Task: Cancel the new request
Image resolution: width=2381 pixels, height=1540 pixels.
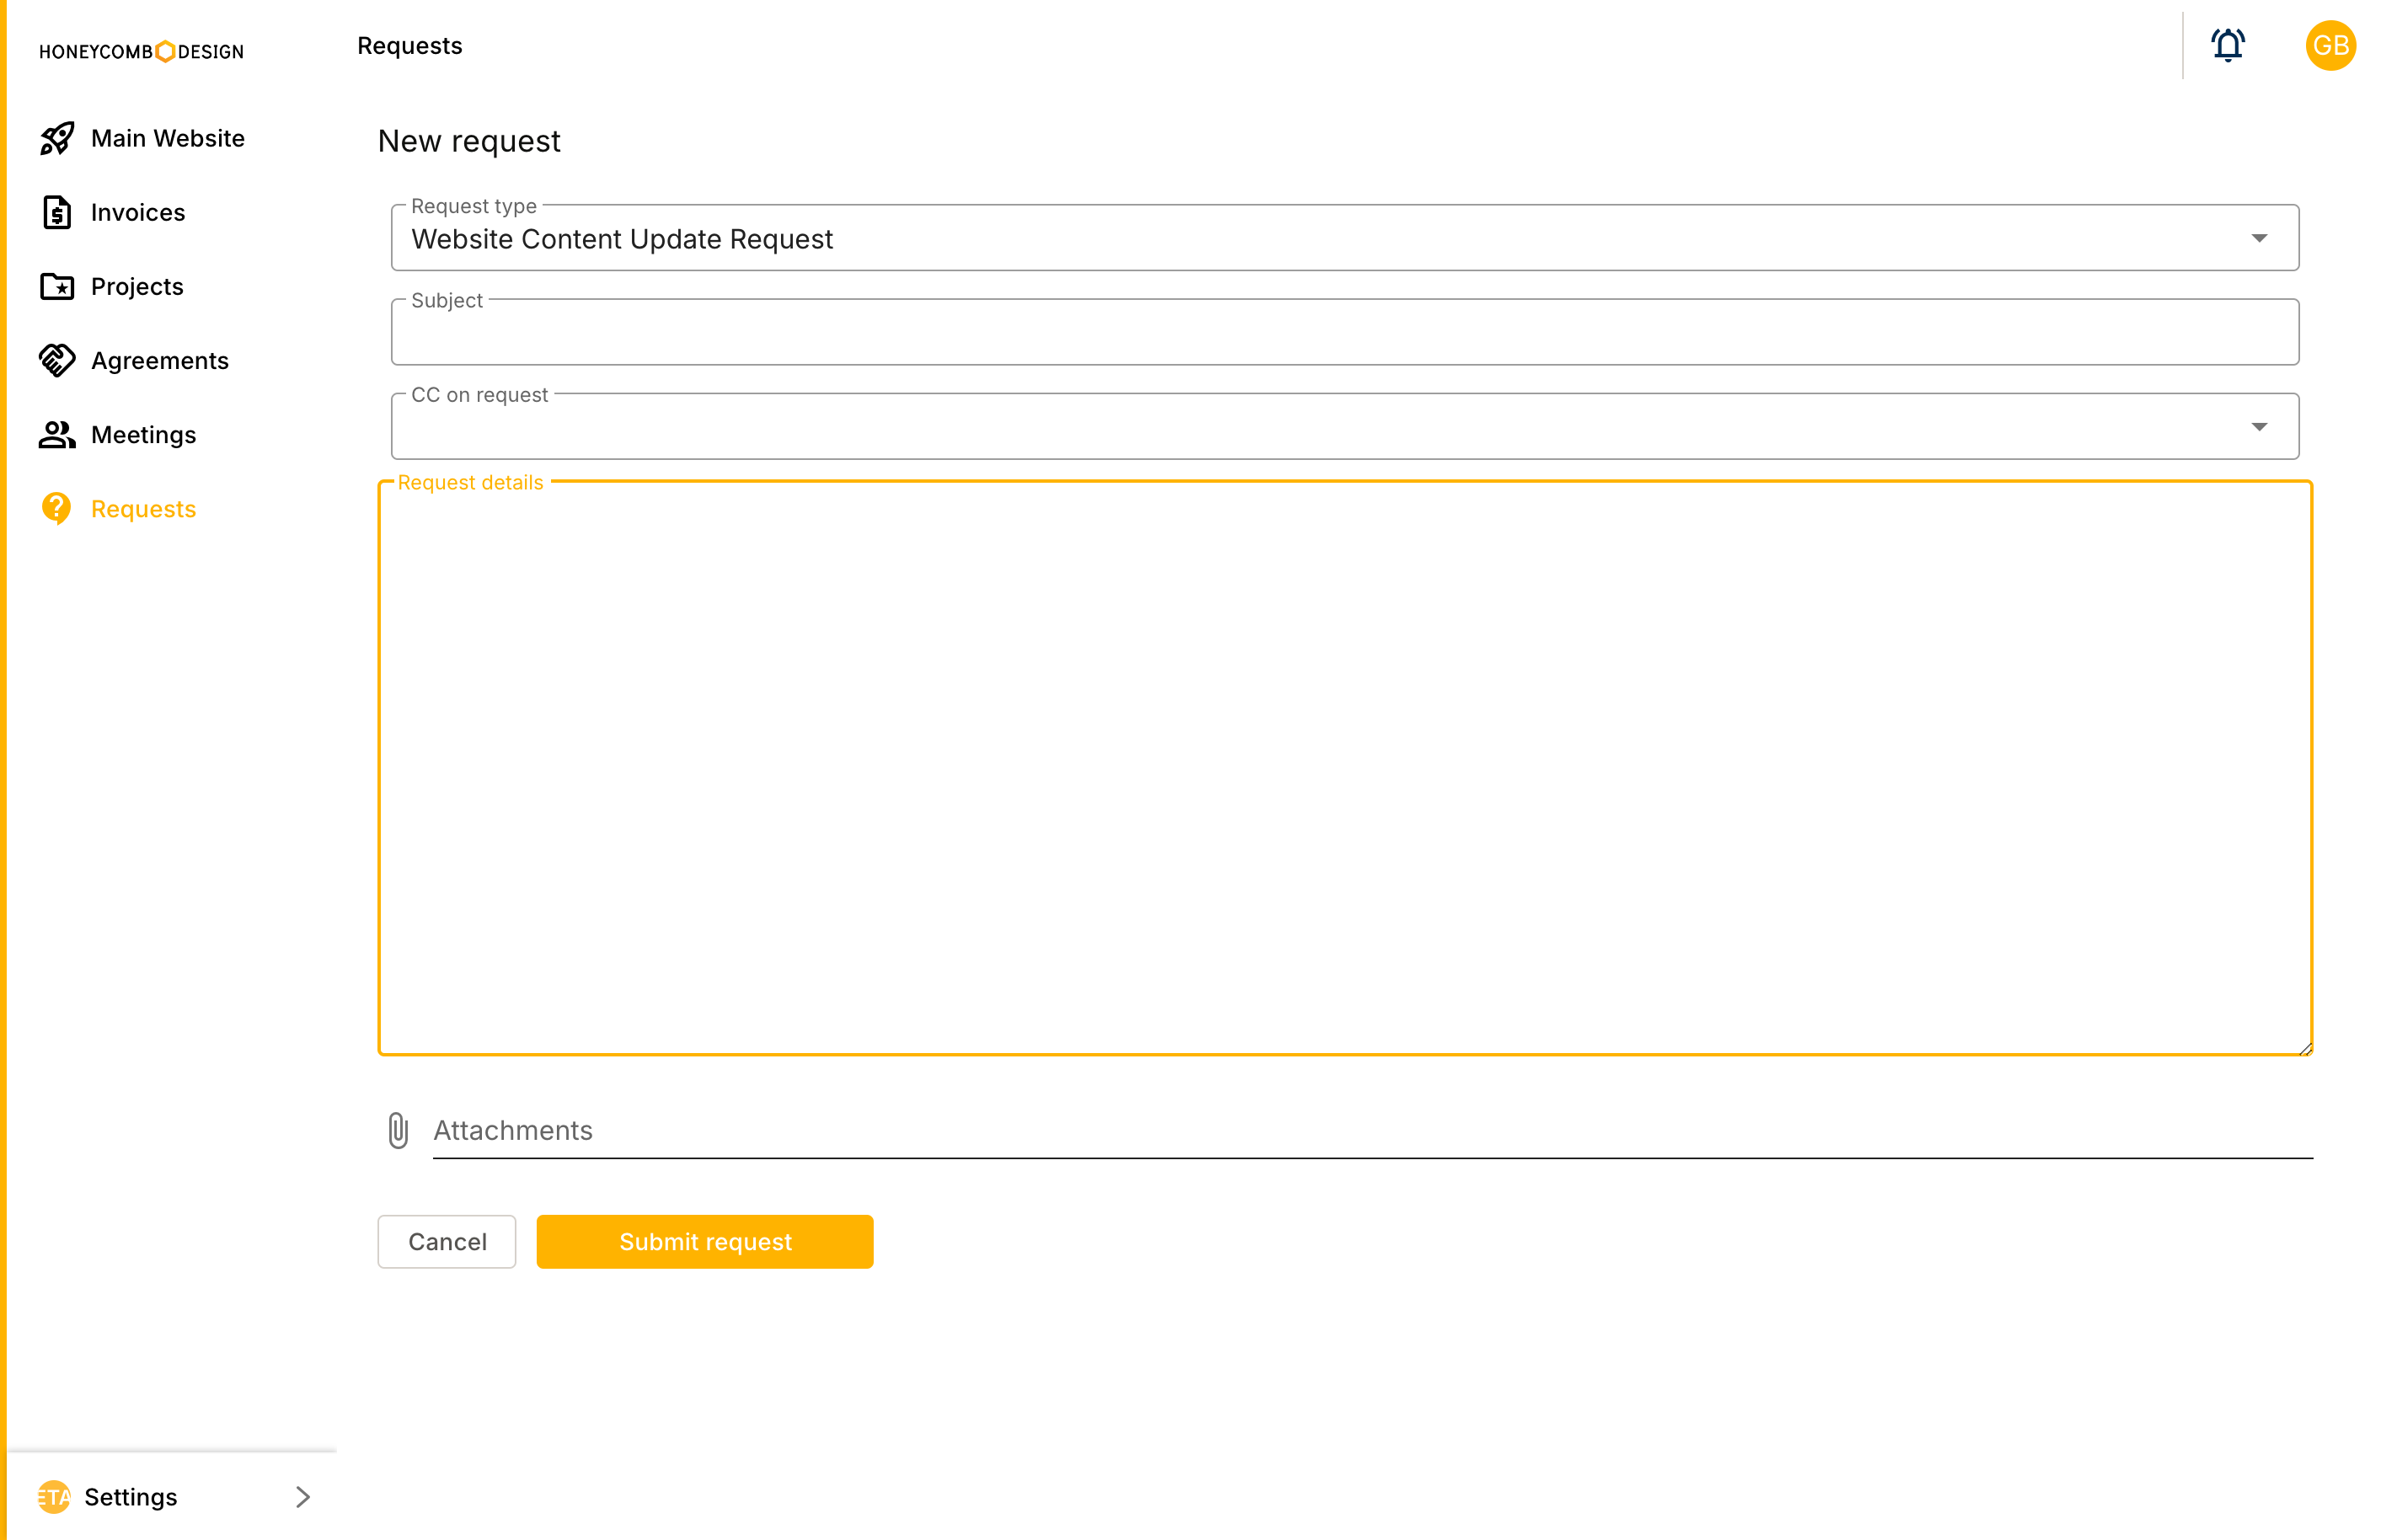Action: 447,1241
